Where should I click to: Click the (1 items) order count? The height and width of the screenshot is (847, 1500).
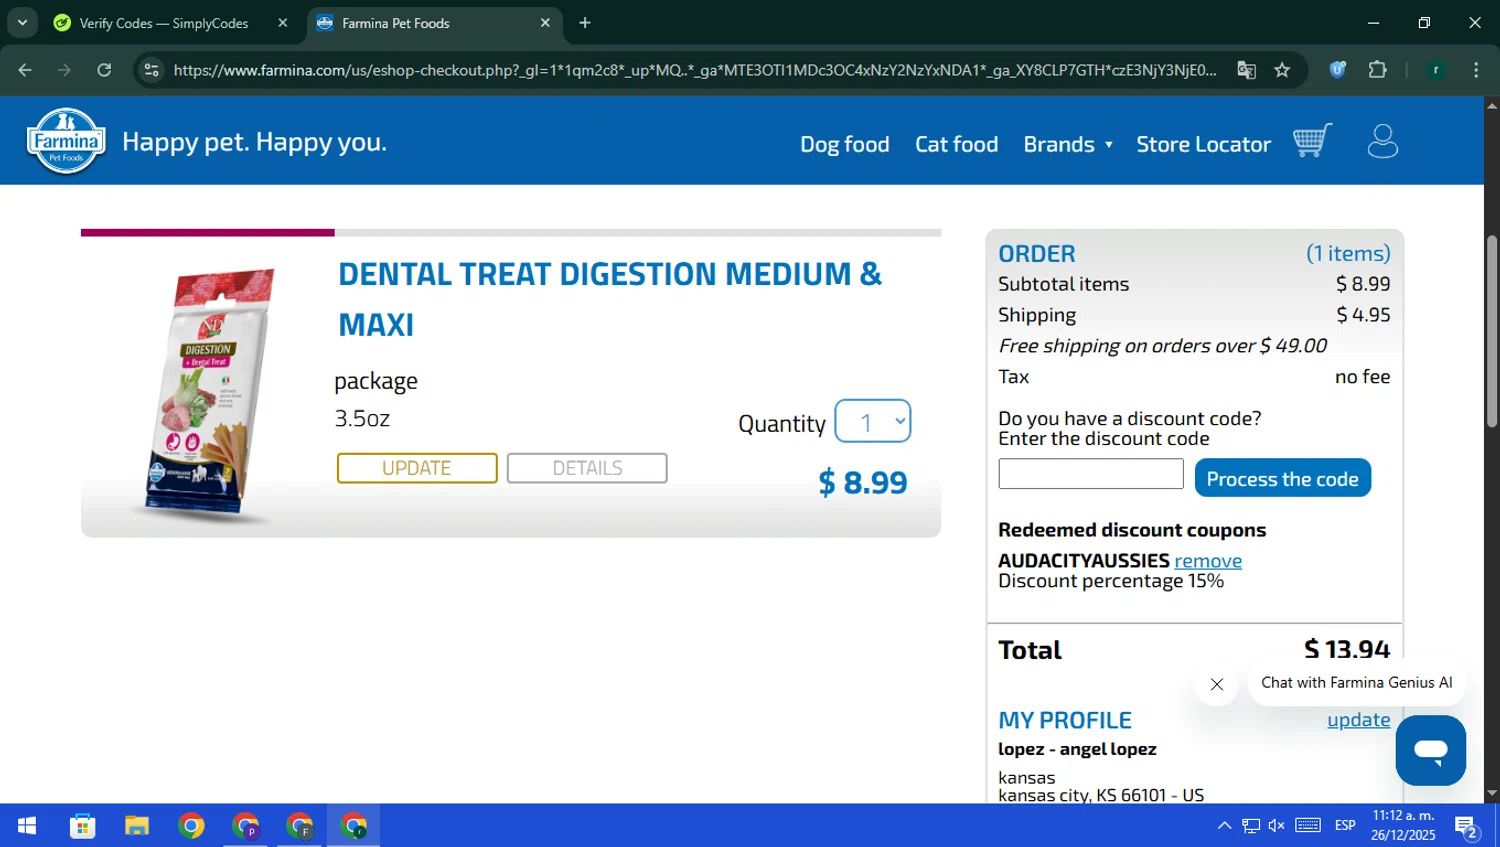coord(1348,254)
